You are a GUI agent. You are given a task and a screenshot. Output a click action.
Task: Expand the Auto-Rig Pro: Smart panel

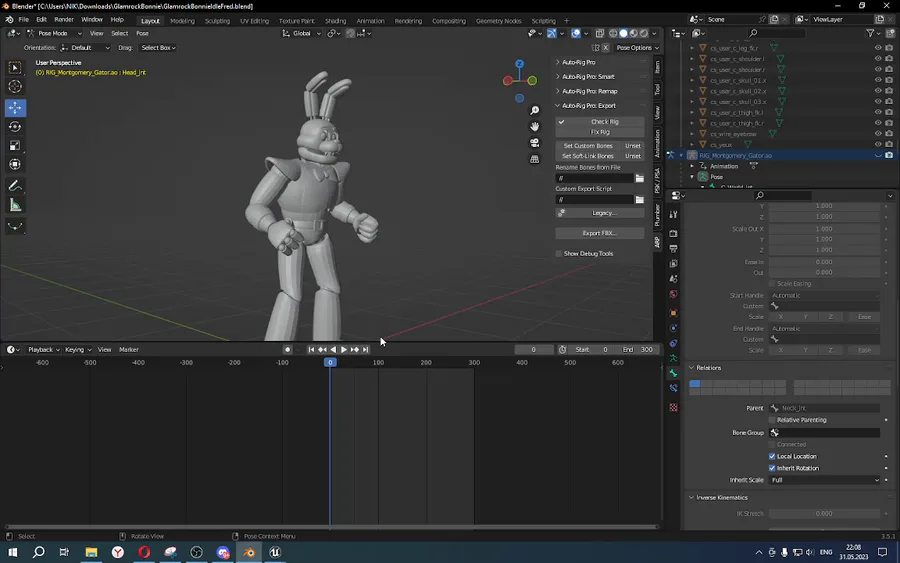588,76
